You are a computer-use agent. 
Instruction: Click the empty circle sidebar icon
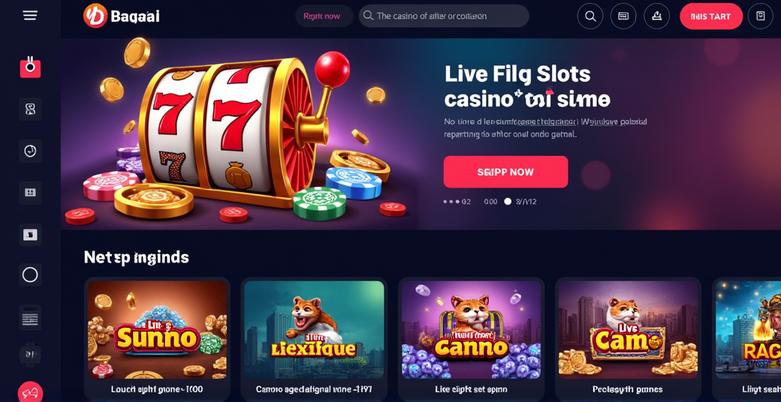point(30,274)
